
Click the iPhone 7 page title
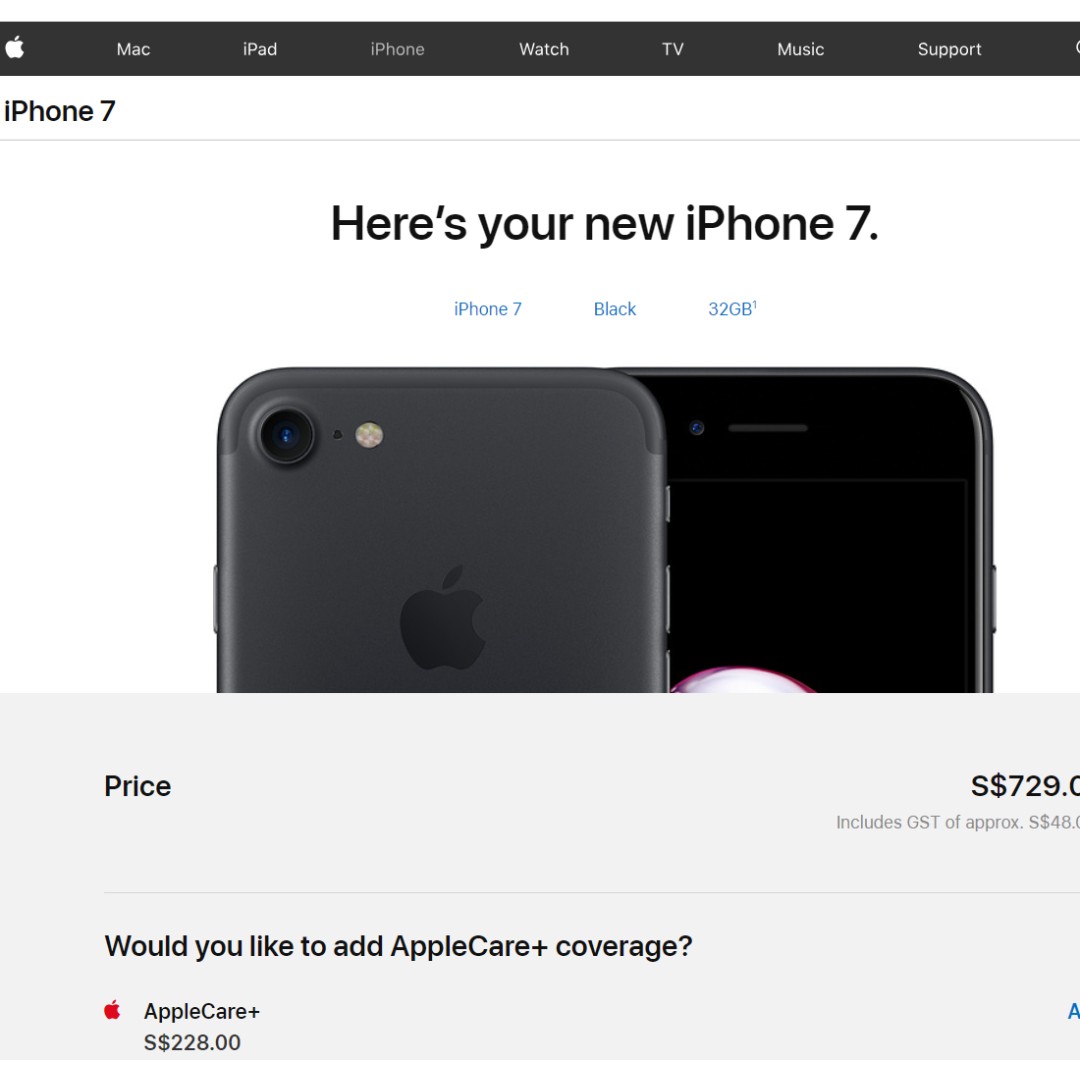click(x=59, y=111)
